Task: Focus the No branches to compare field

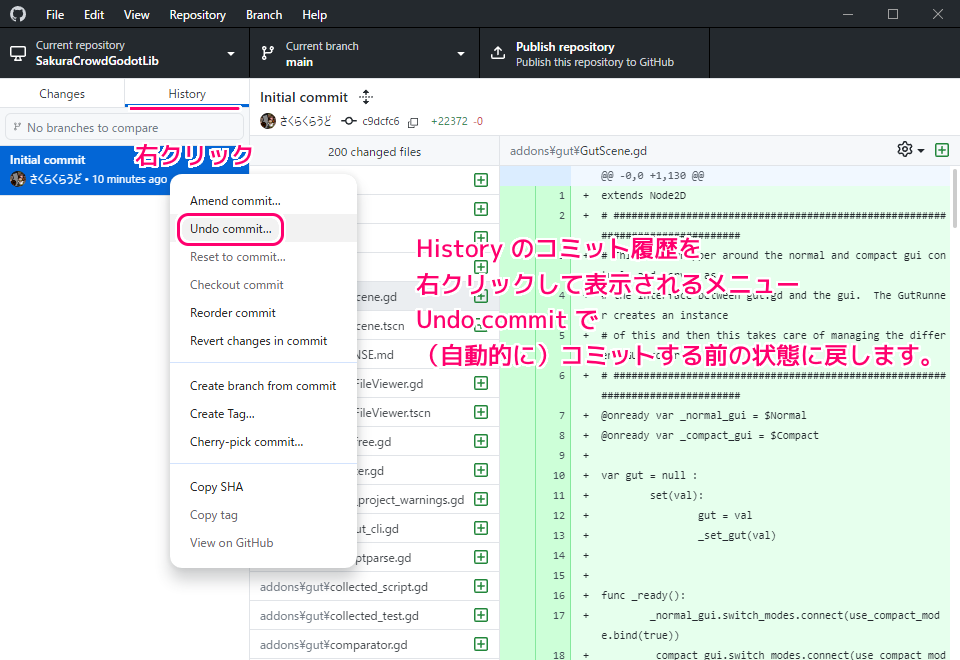Action: click(124, 127)
